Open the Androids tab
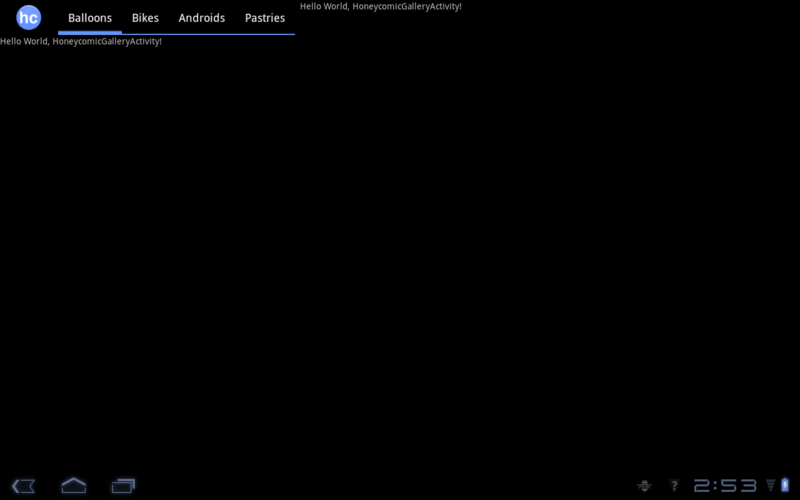 202,18
